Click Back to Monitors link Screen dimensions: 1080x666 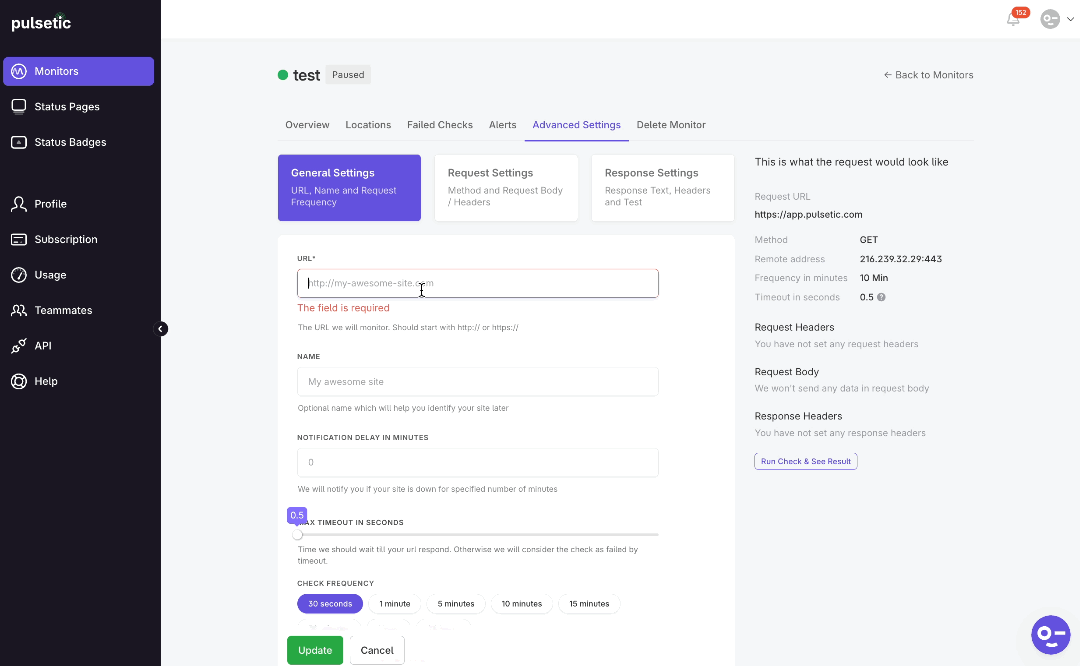pyautogui.click(x=928, y=74)
